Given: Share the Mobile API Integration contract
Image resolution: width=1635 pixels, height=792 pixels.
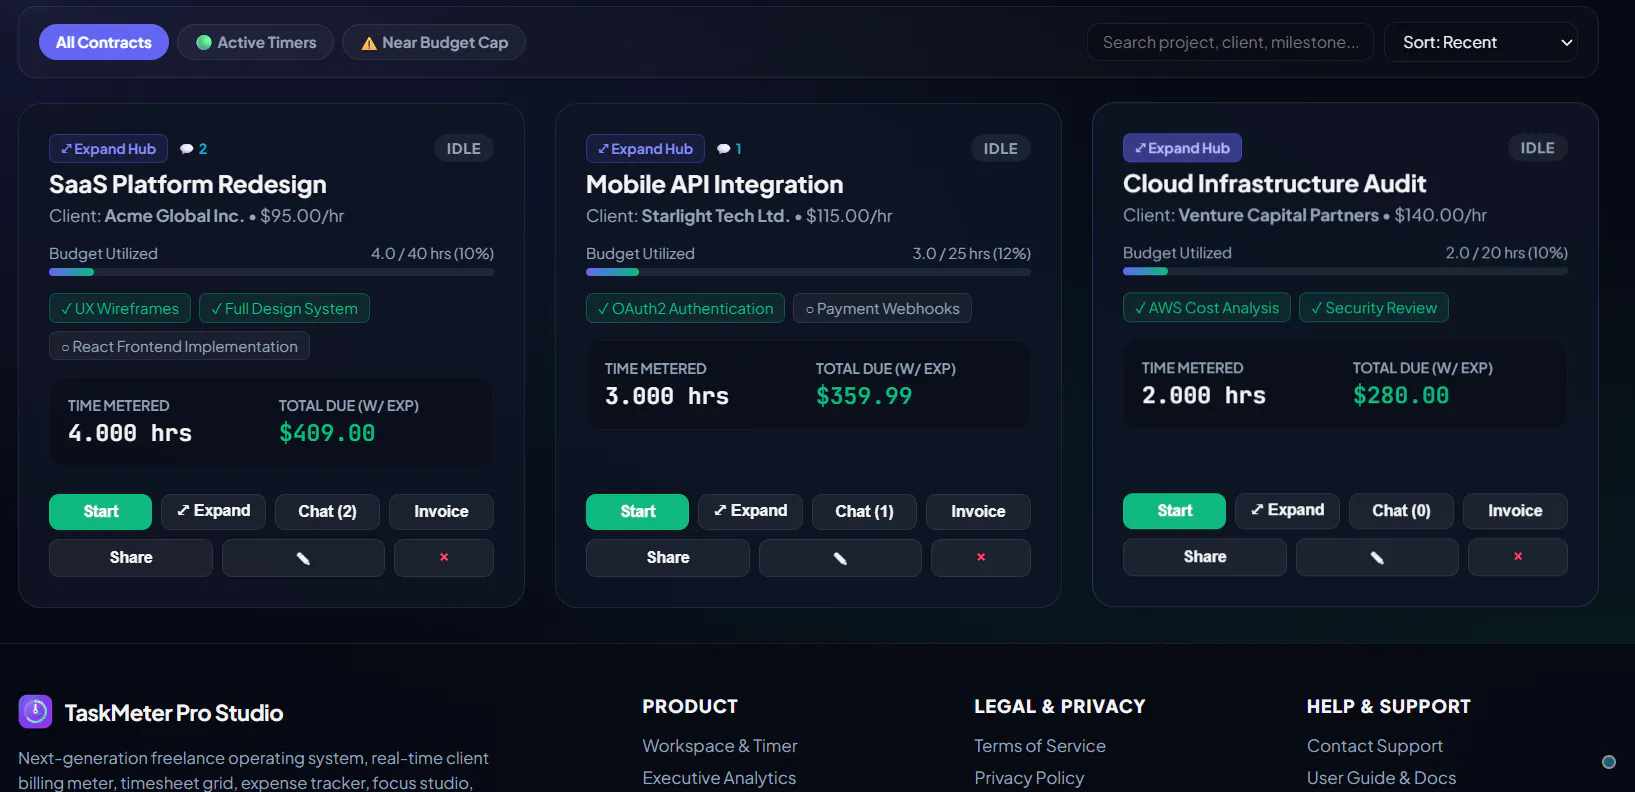Looking at the screenshot, I should tap(668, 558).
